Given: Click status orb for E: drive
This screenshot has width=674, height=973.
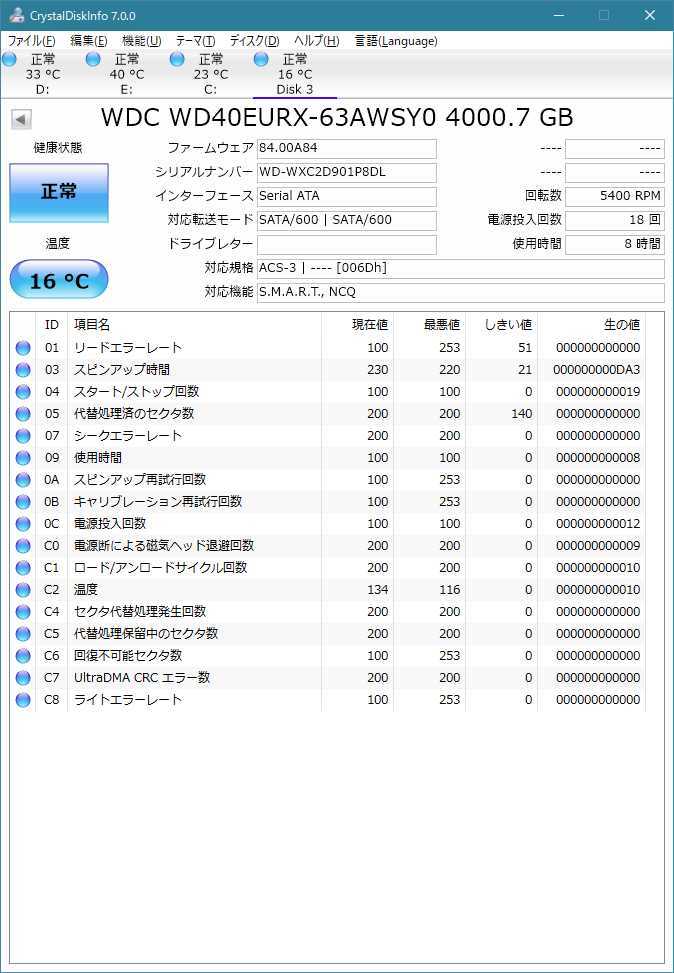Looking at the screenshot, I should (93, 60).
